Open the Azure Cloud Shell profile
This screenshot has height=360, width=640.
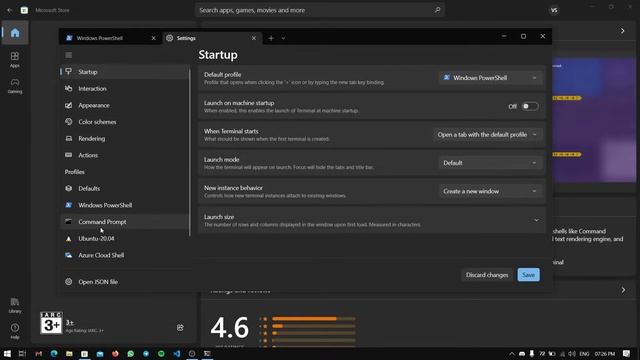124,255
